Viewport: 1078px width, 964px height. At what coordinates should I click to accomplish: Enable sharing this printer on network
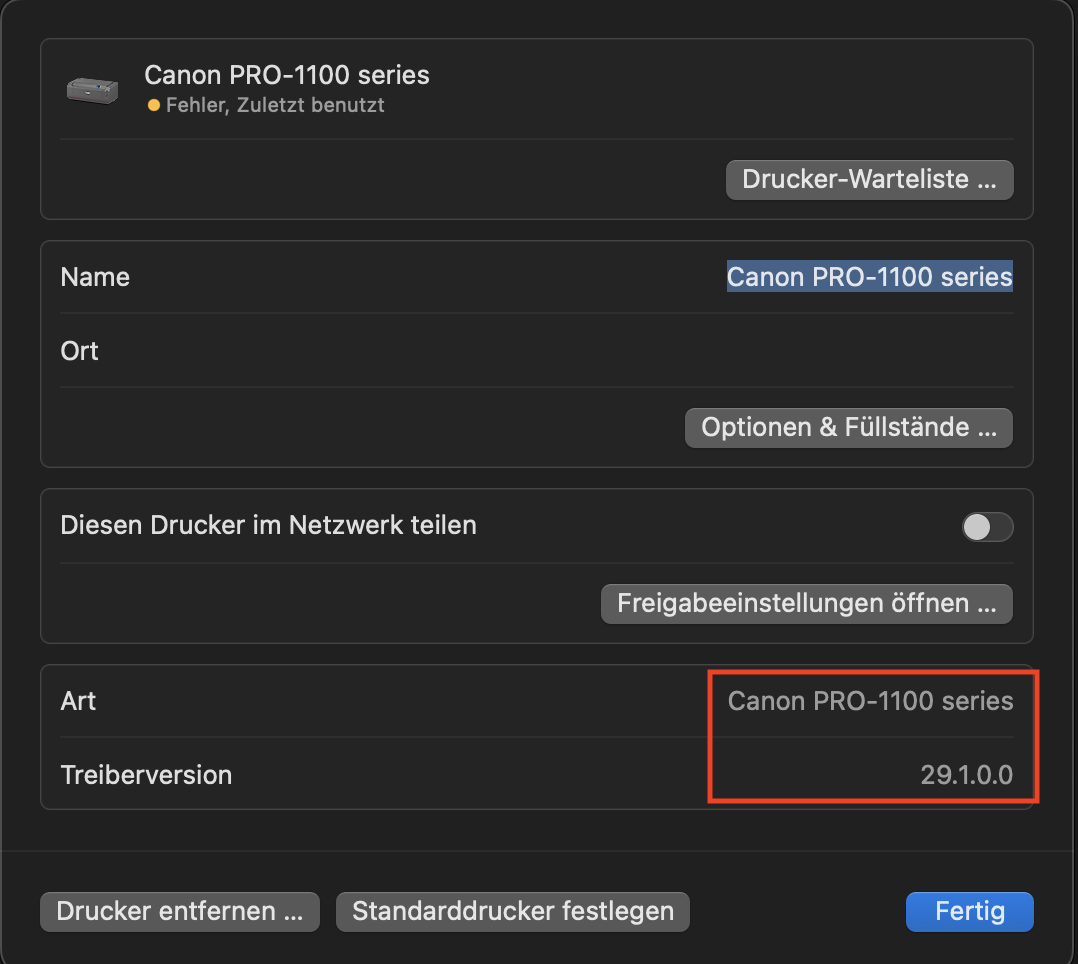987,526
